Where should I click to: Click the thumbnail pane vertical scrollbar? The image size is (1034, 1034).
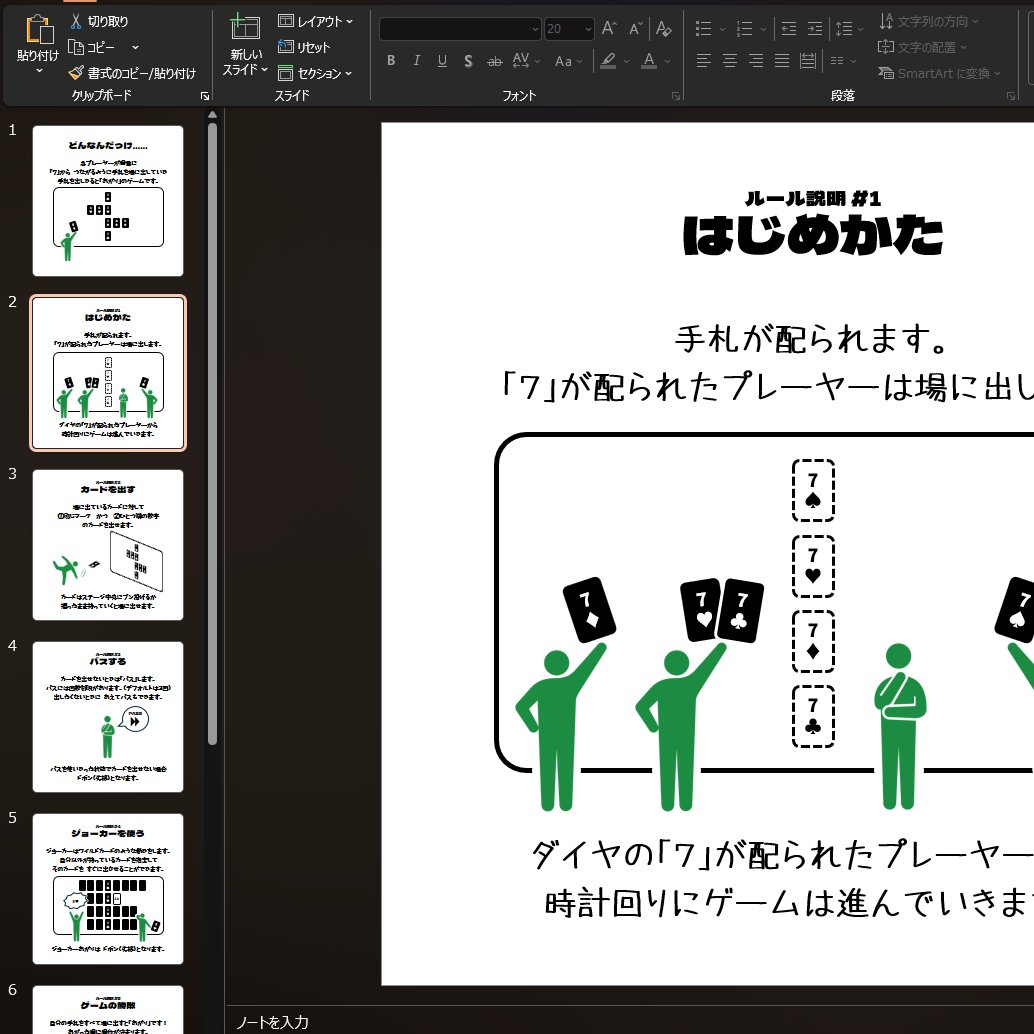tap(212, 433)
